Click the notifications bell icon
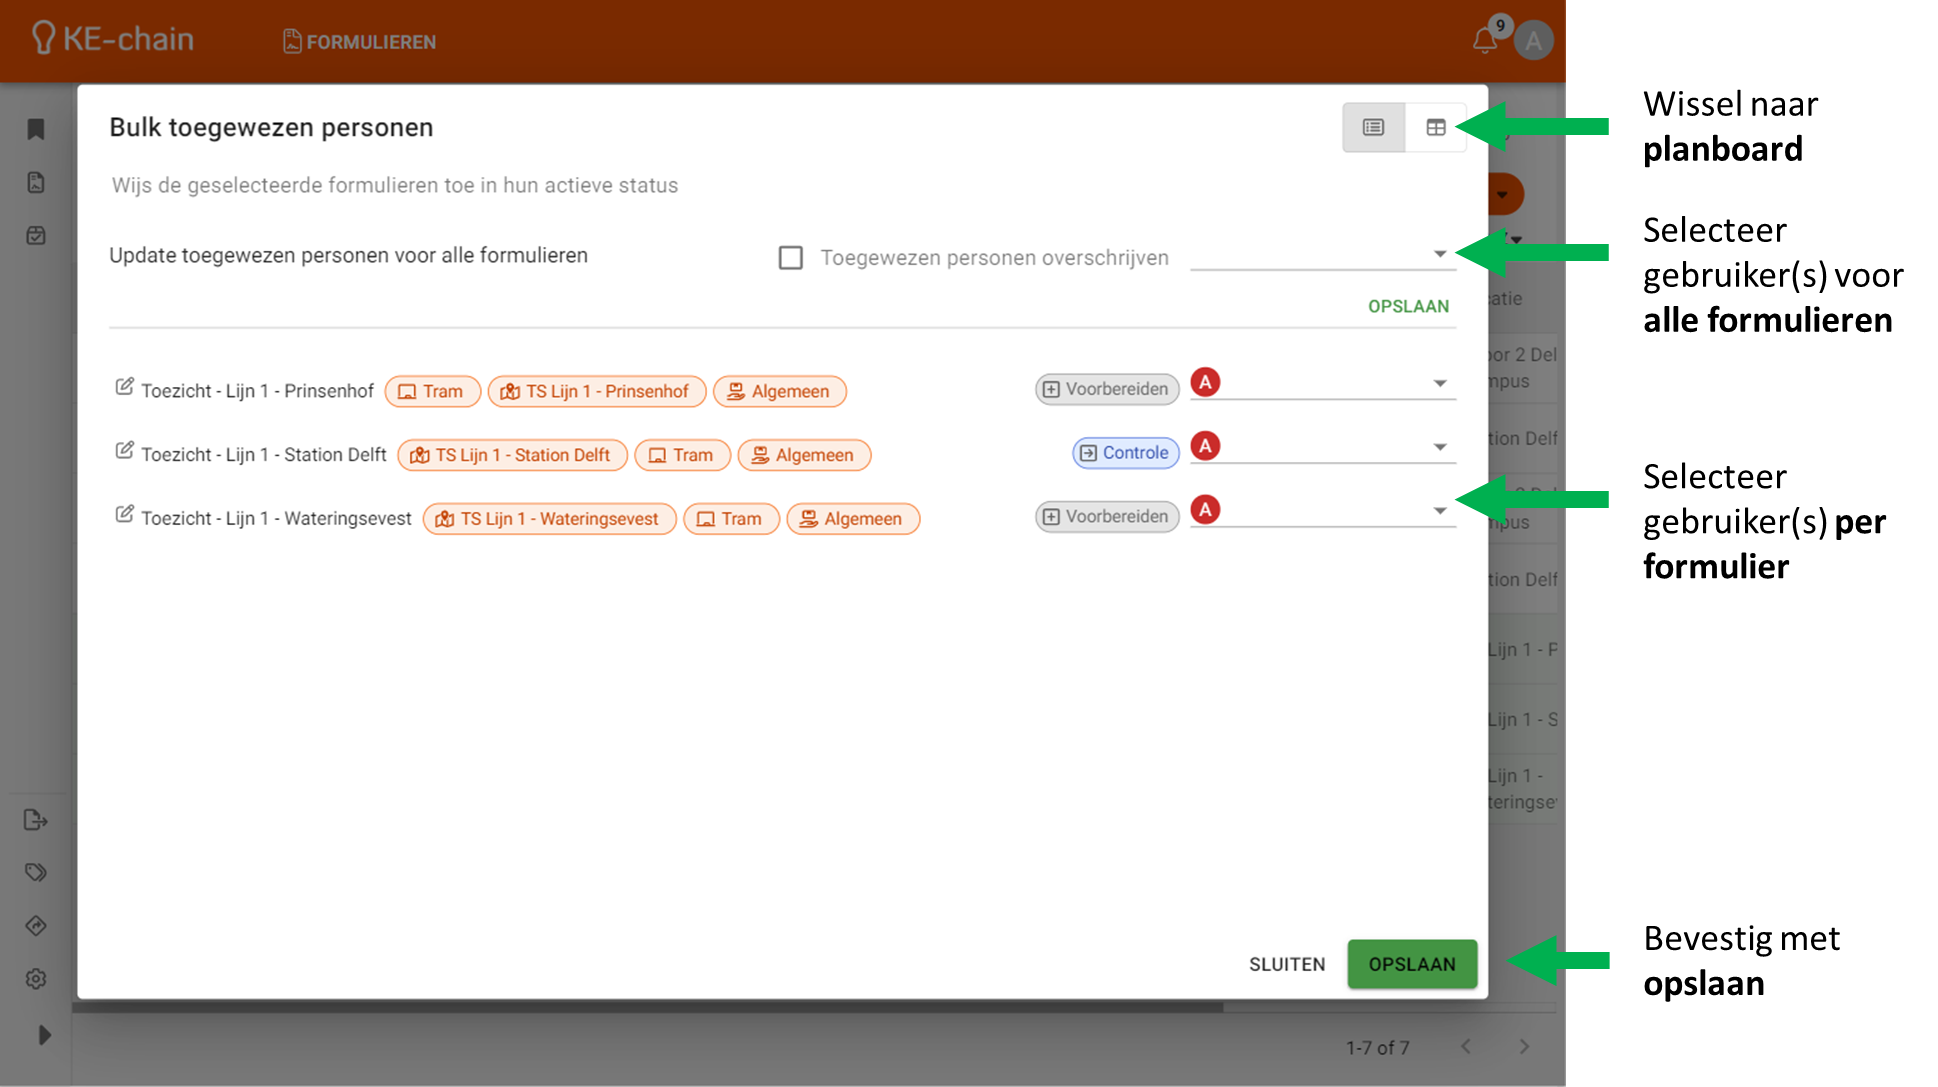This screenshot has height=1087, width=1938. 1484,41
